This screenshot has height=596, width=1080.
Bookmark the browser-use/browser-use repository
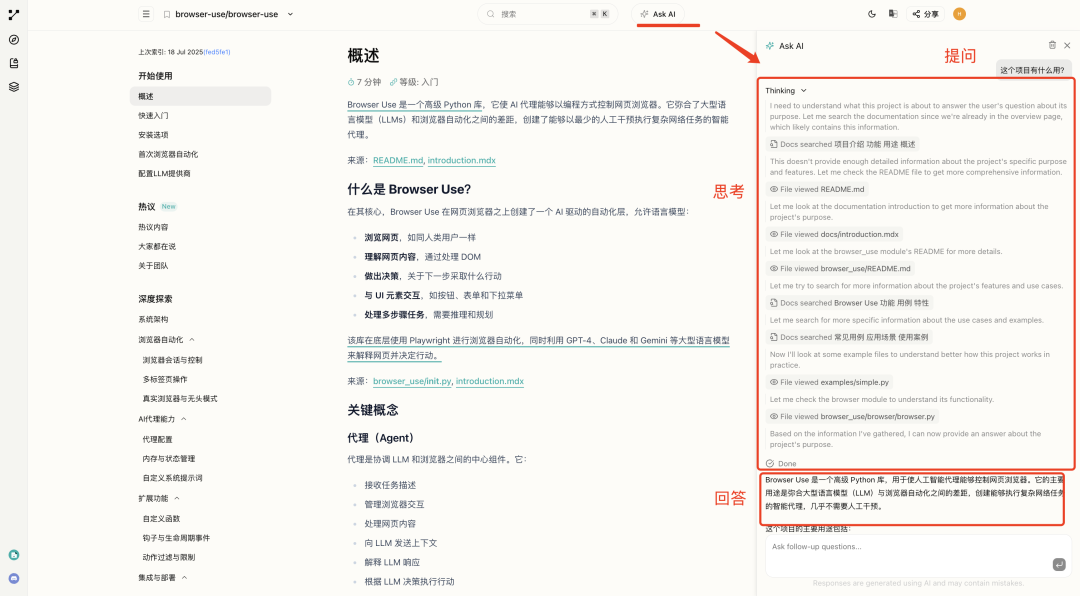(167, 14)
